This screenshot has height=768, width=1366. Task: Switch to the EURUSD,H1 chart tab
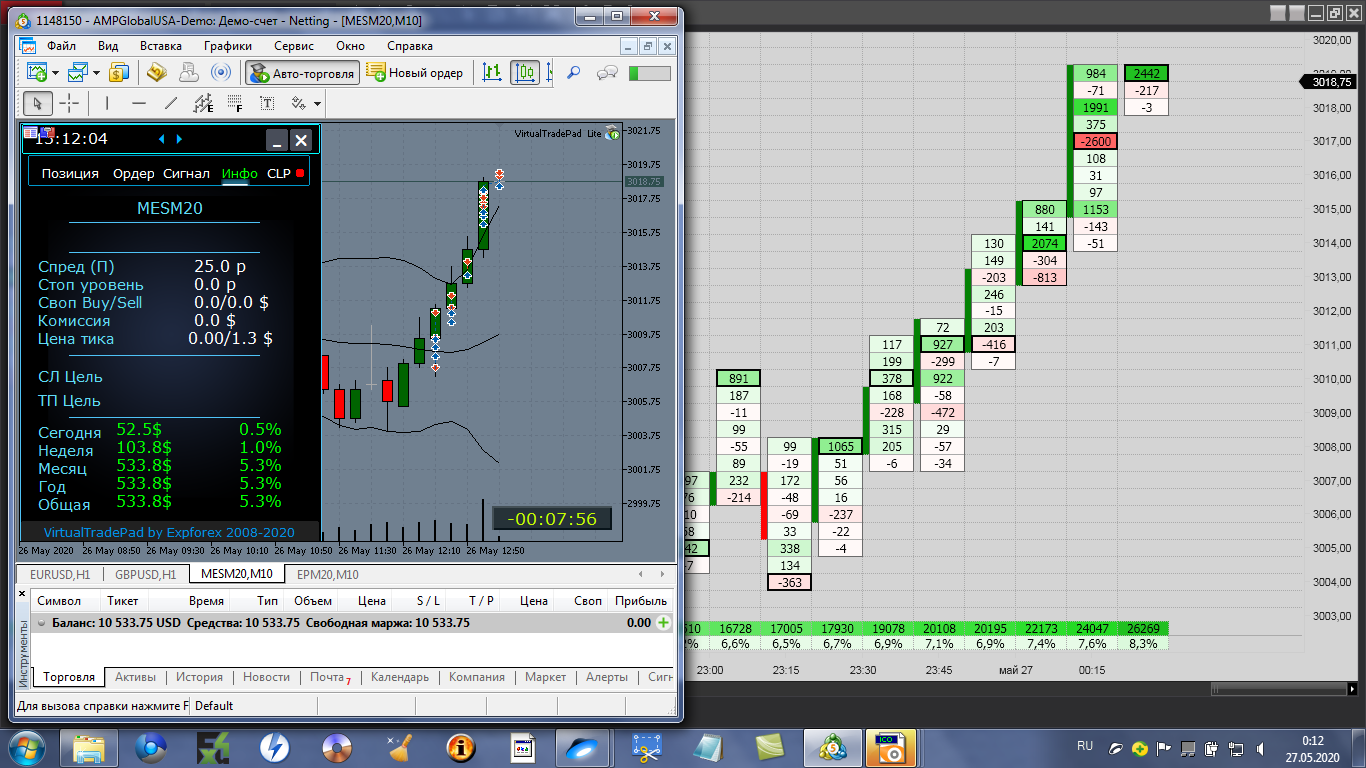click(61, 574)
